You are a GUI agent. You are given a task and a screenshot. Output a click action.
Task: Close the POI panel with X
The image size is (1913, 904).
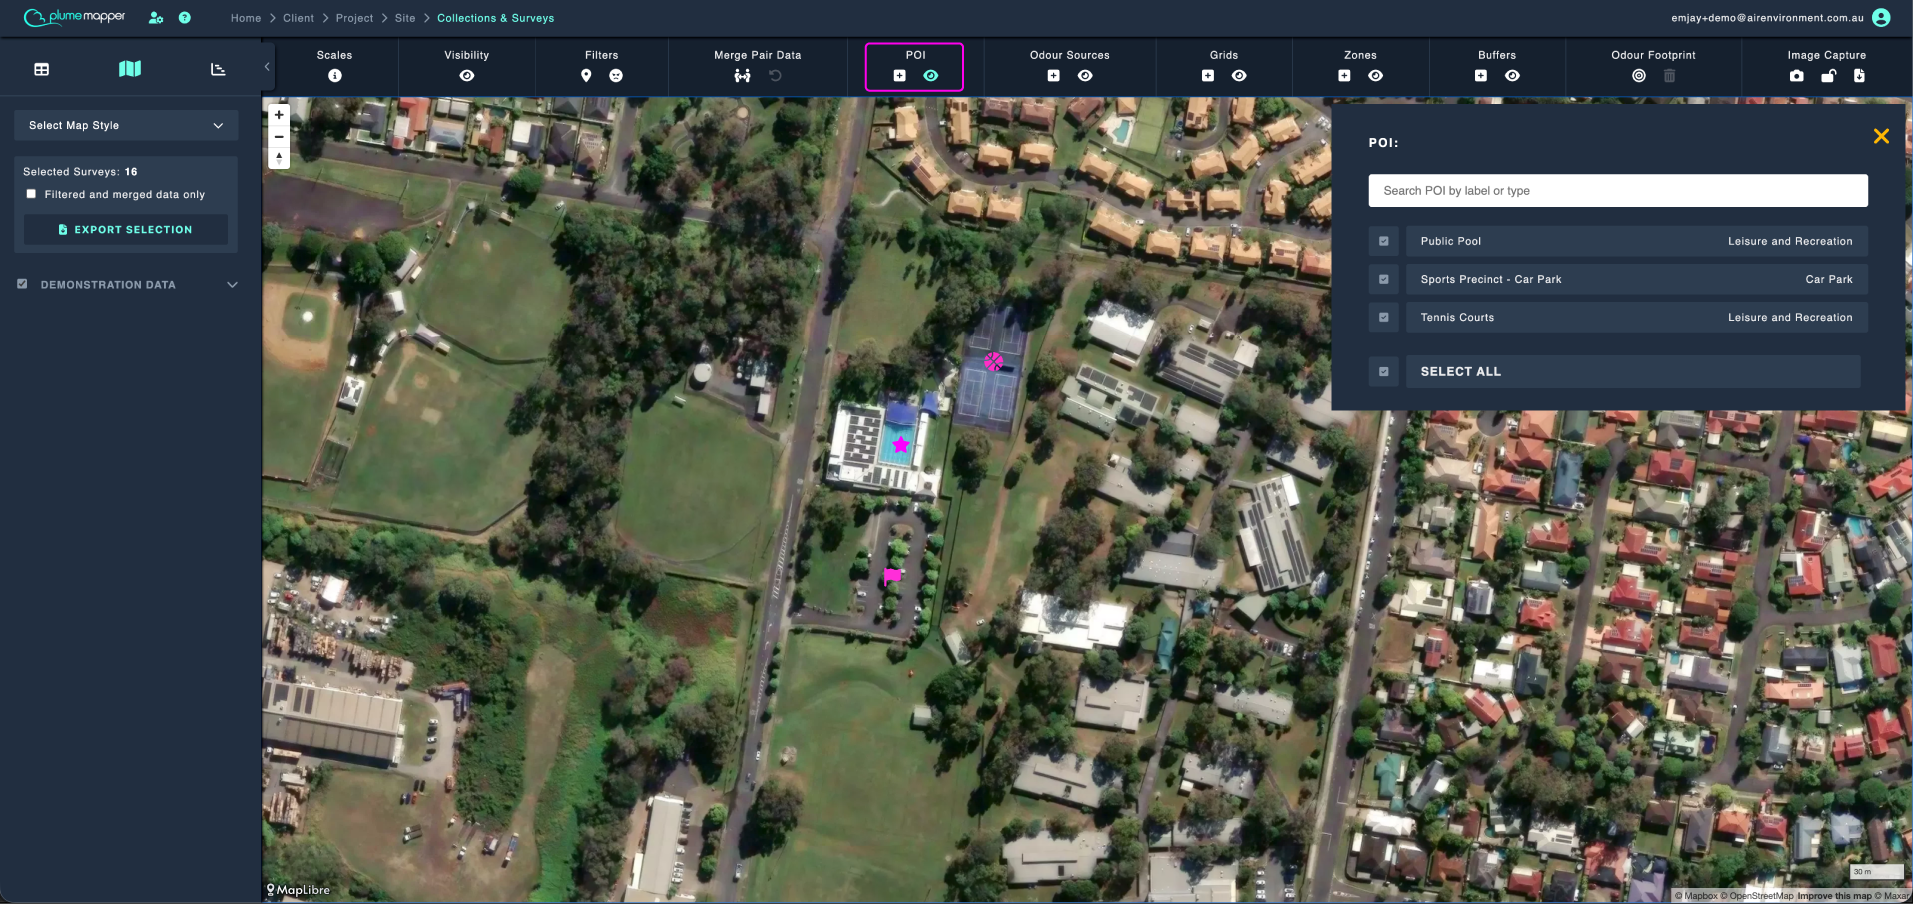click(x=1881, y=136)
